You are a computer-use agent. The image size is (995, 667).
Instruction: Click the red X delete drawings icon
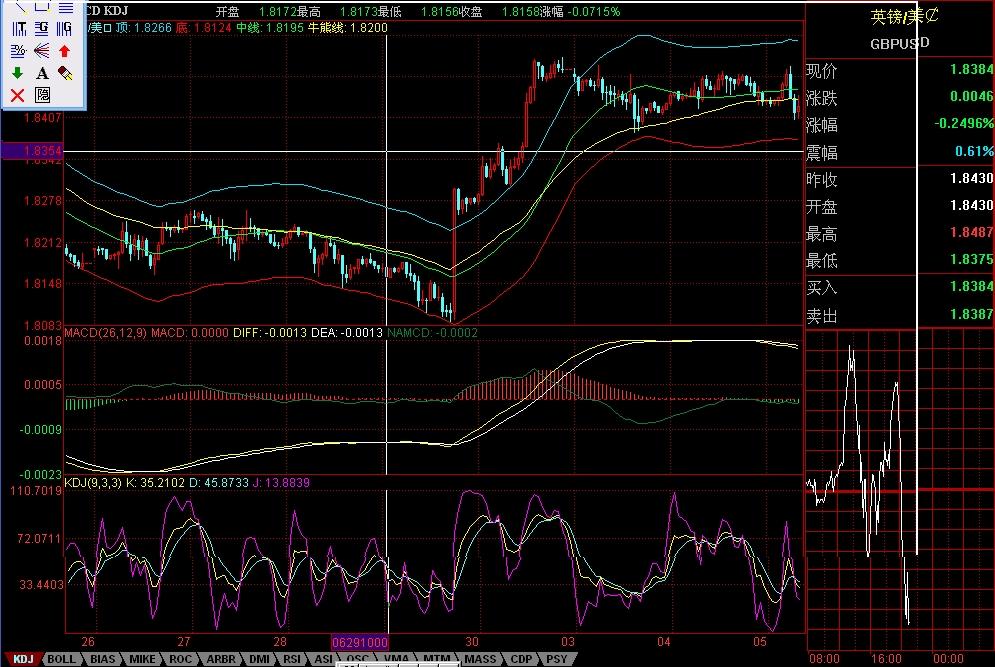tap(17, 95)
